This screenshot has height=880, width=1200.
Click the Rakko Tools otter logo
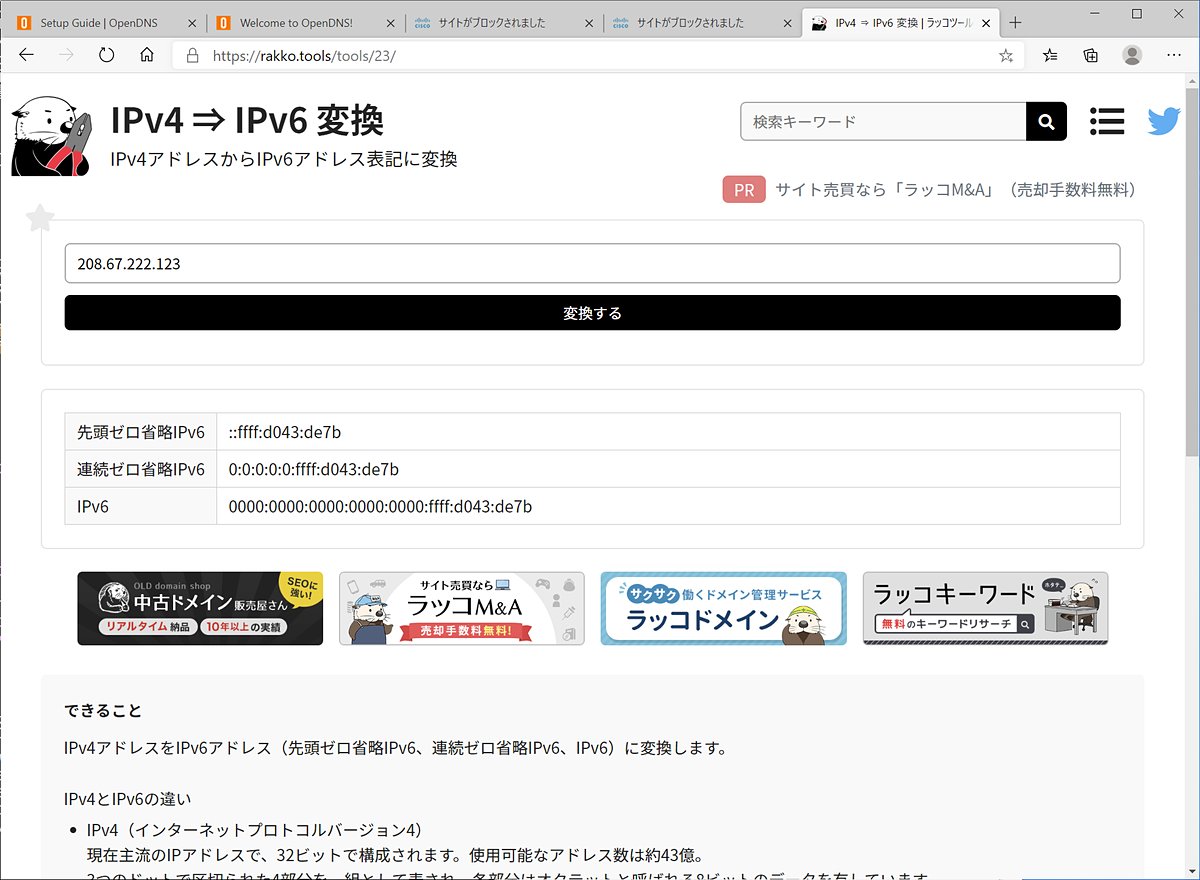pos(49,133)
